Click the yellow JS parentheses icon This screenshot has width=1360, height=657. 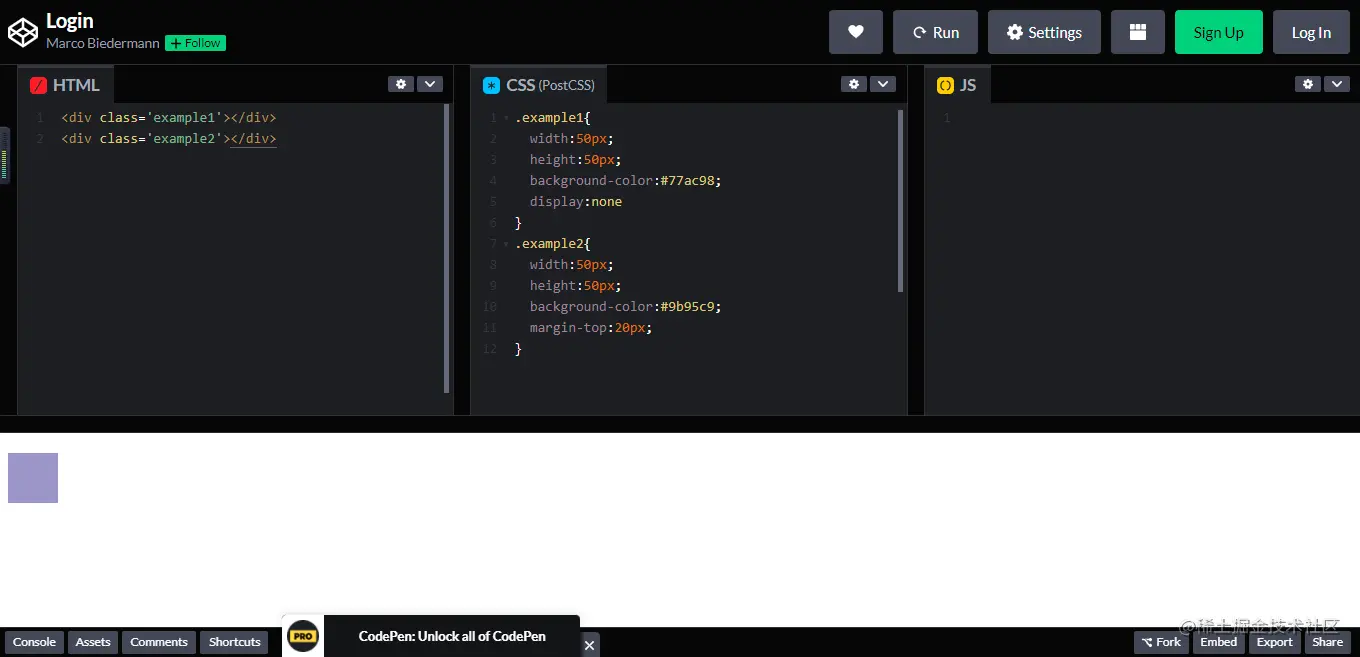click(x=945, y=85)
